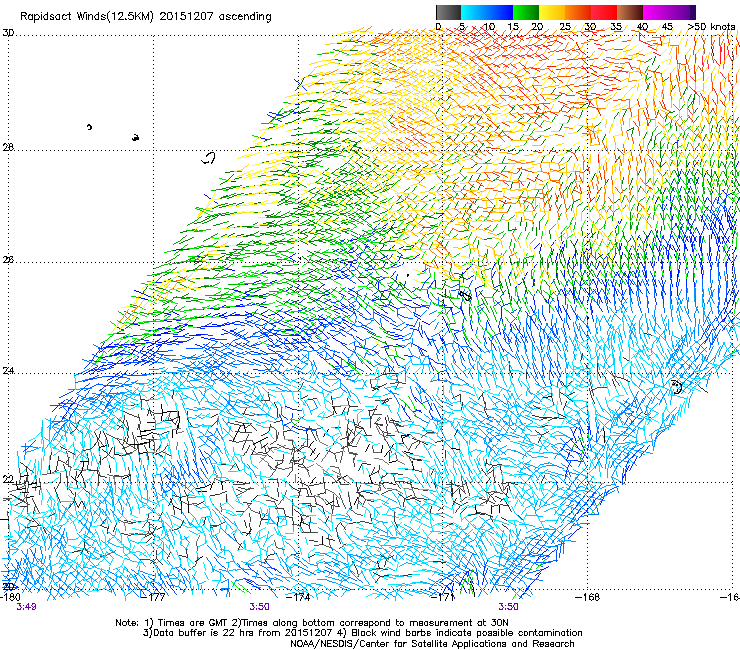Image resolution: width=740 pixels, height=650 pixels.
Task: Click the '15' legend speed label
Action: tap(513, 26)
